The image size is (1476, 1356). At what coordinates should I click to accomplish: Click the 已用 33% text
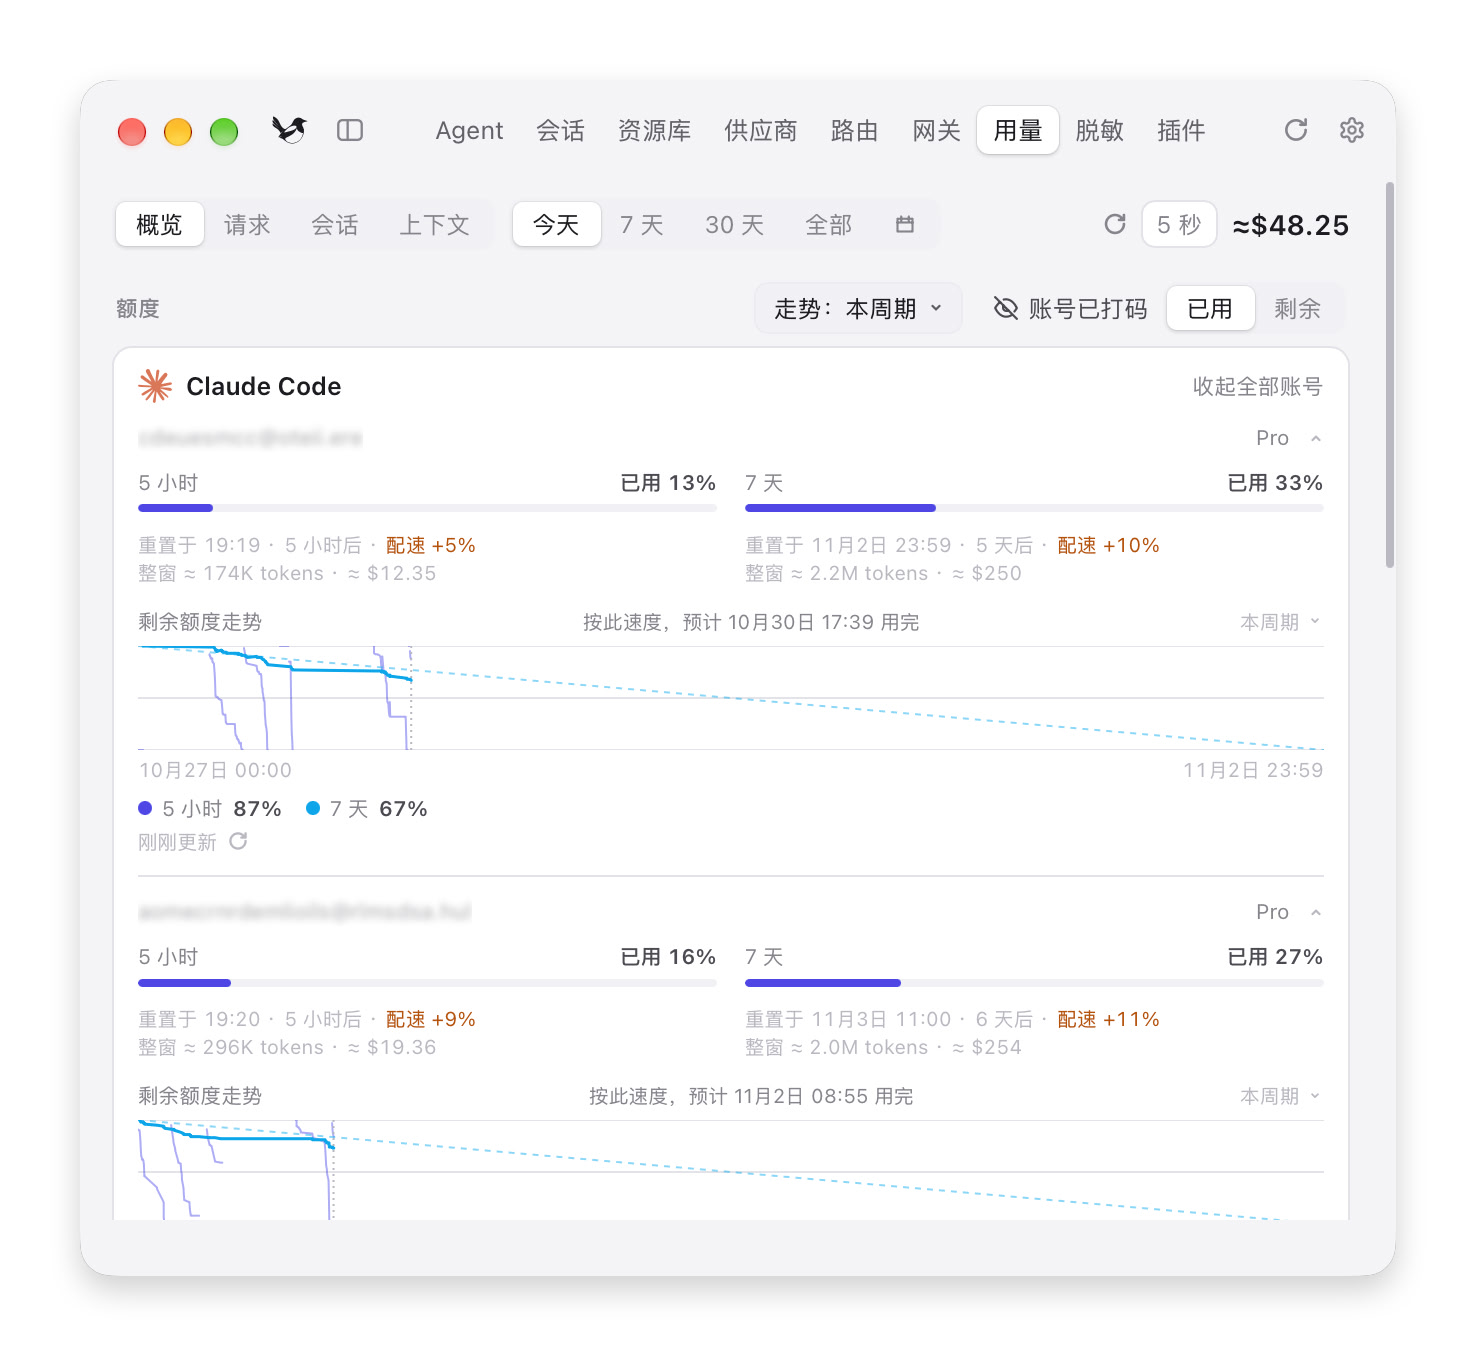1275,483
